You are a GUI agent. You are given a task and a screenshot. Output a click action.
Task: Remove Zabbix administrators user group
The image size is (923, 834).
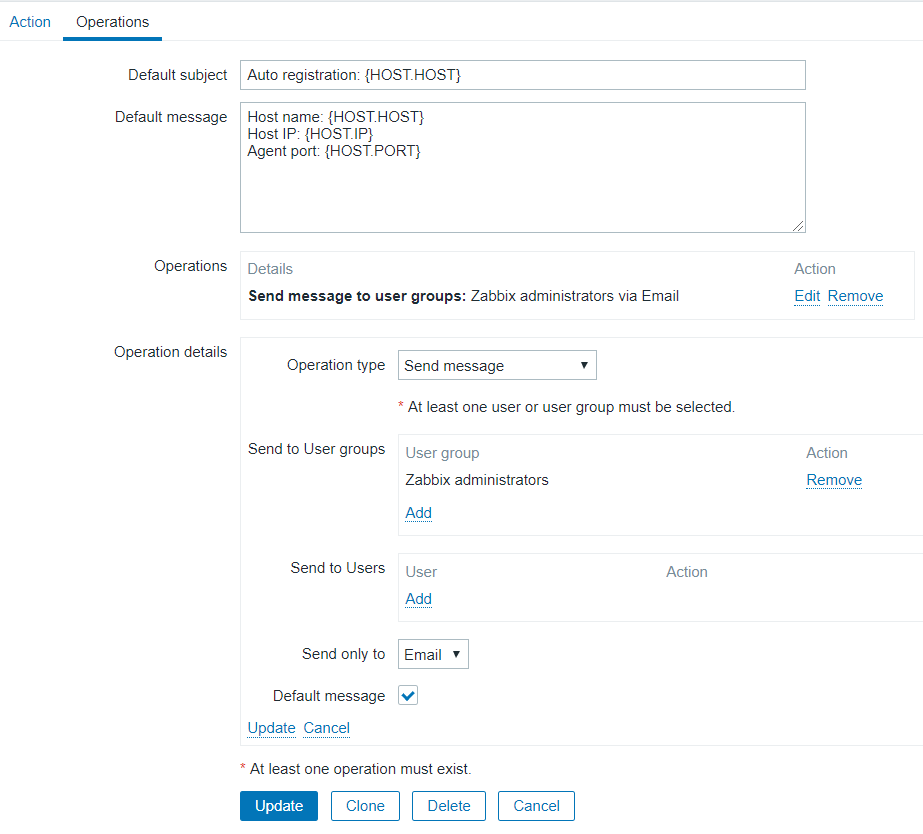coord(834,480)
